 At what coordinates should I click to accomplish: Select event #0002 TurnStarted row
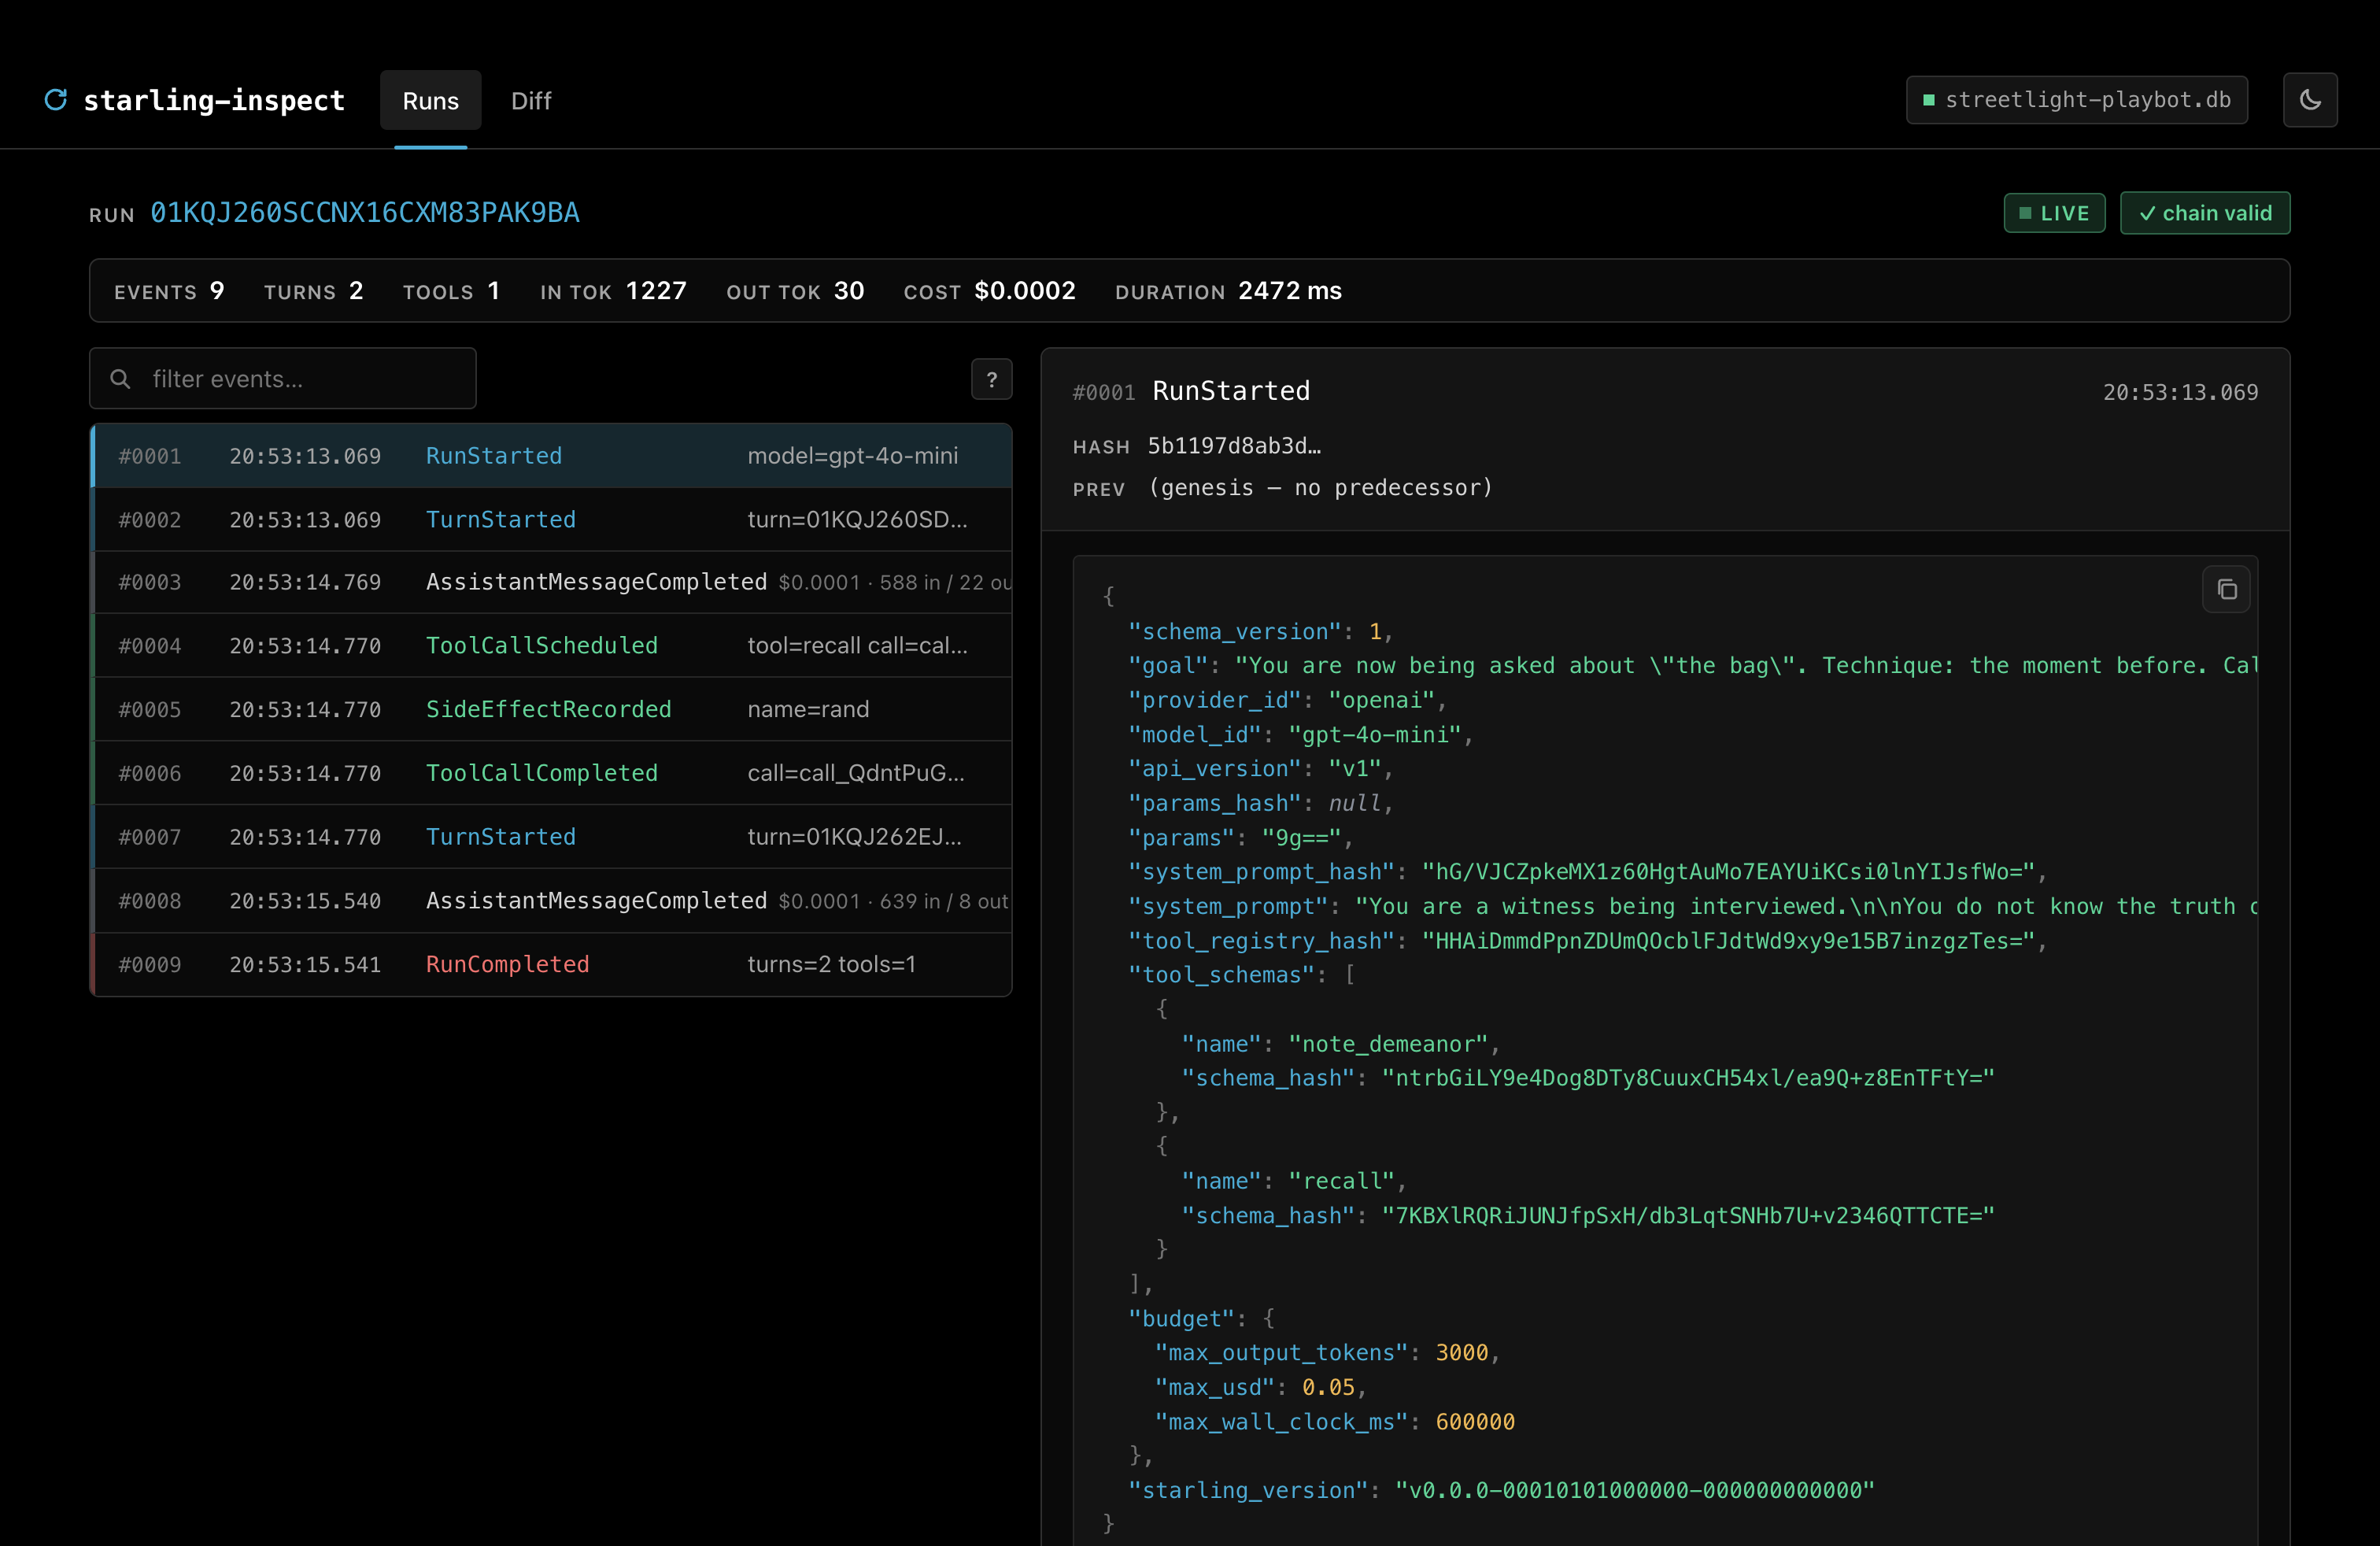tap(551, 520)
